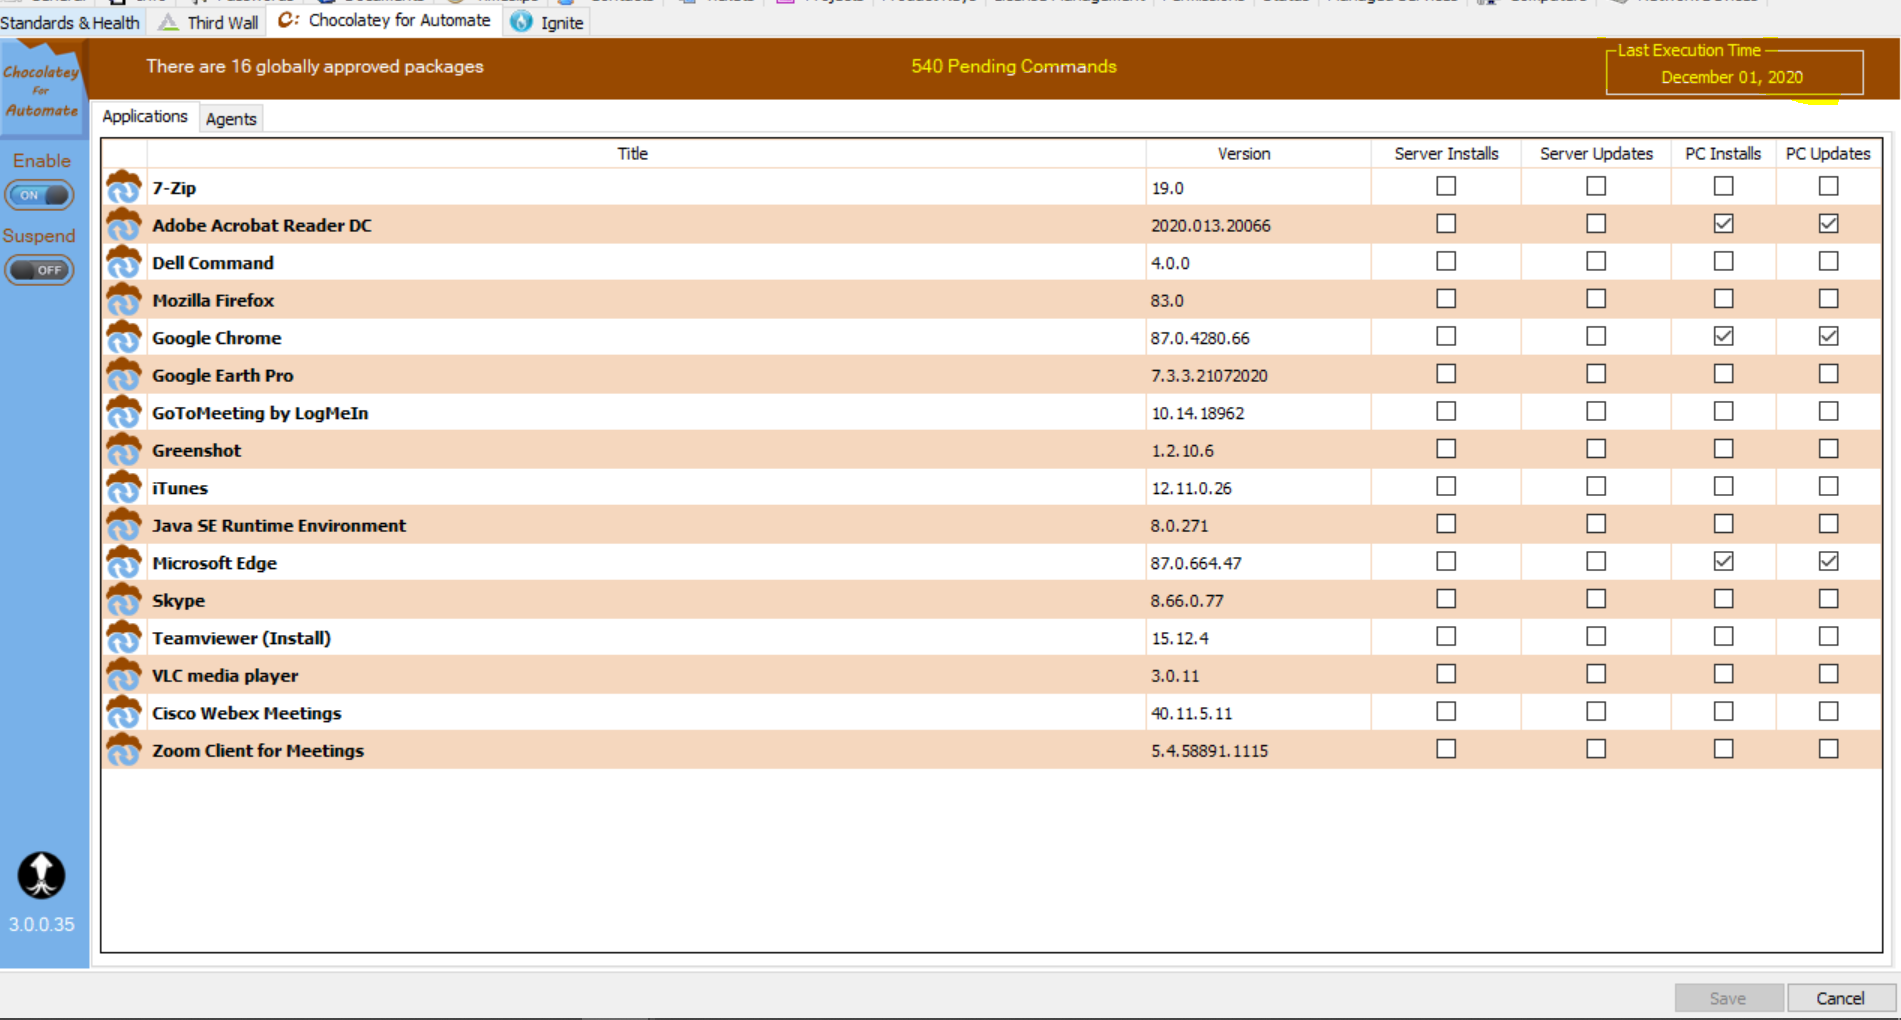The image size is (1901, 1020).
Task: Click the Save button
Action: (x=1727, y=998)
